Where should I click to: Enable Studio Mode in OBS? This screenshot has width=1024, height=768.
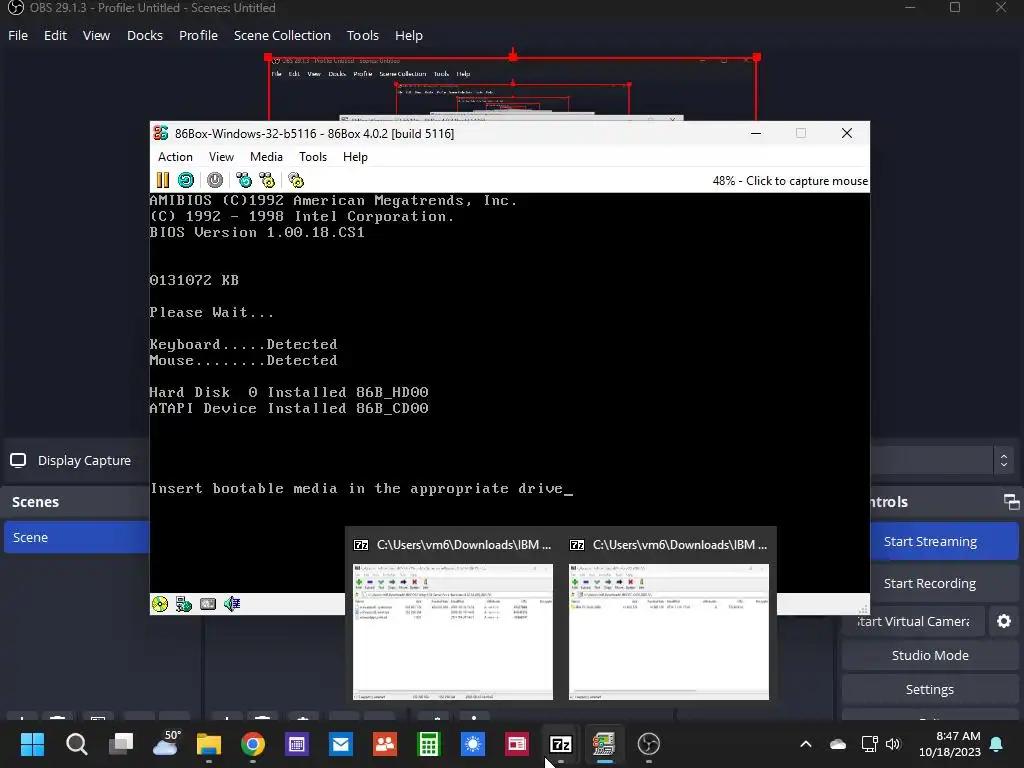[x=930, y=655]
